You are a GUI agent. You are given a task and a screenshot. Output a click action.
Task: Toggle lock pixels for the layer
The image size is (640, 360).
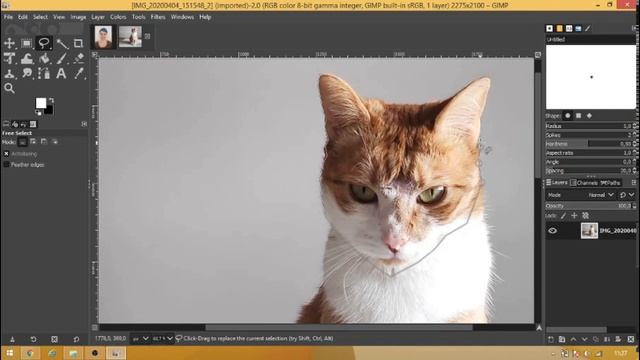563,216
